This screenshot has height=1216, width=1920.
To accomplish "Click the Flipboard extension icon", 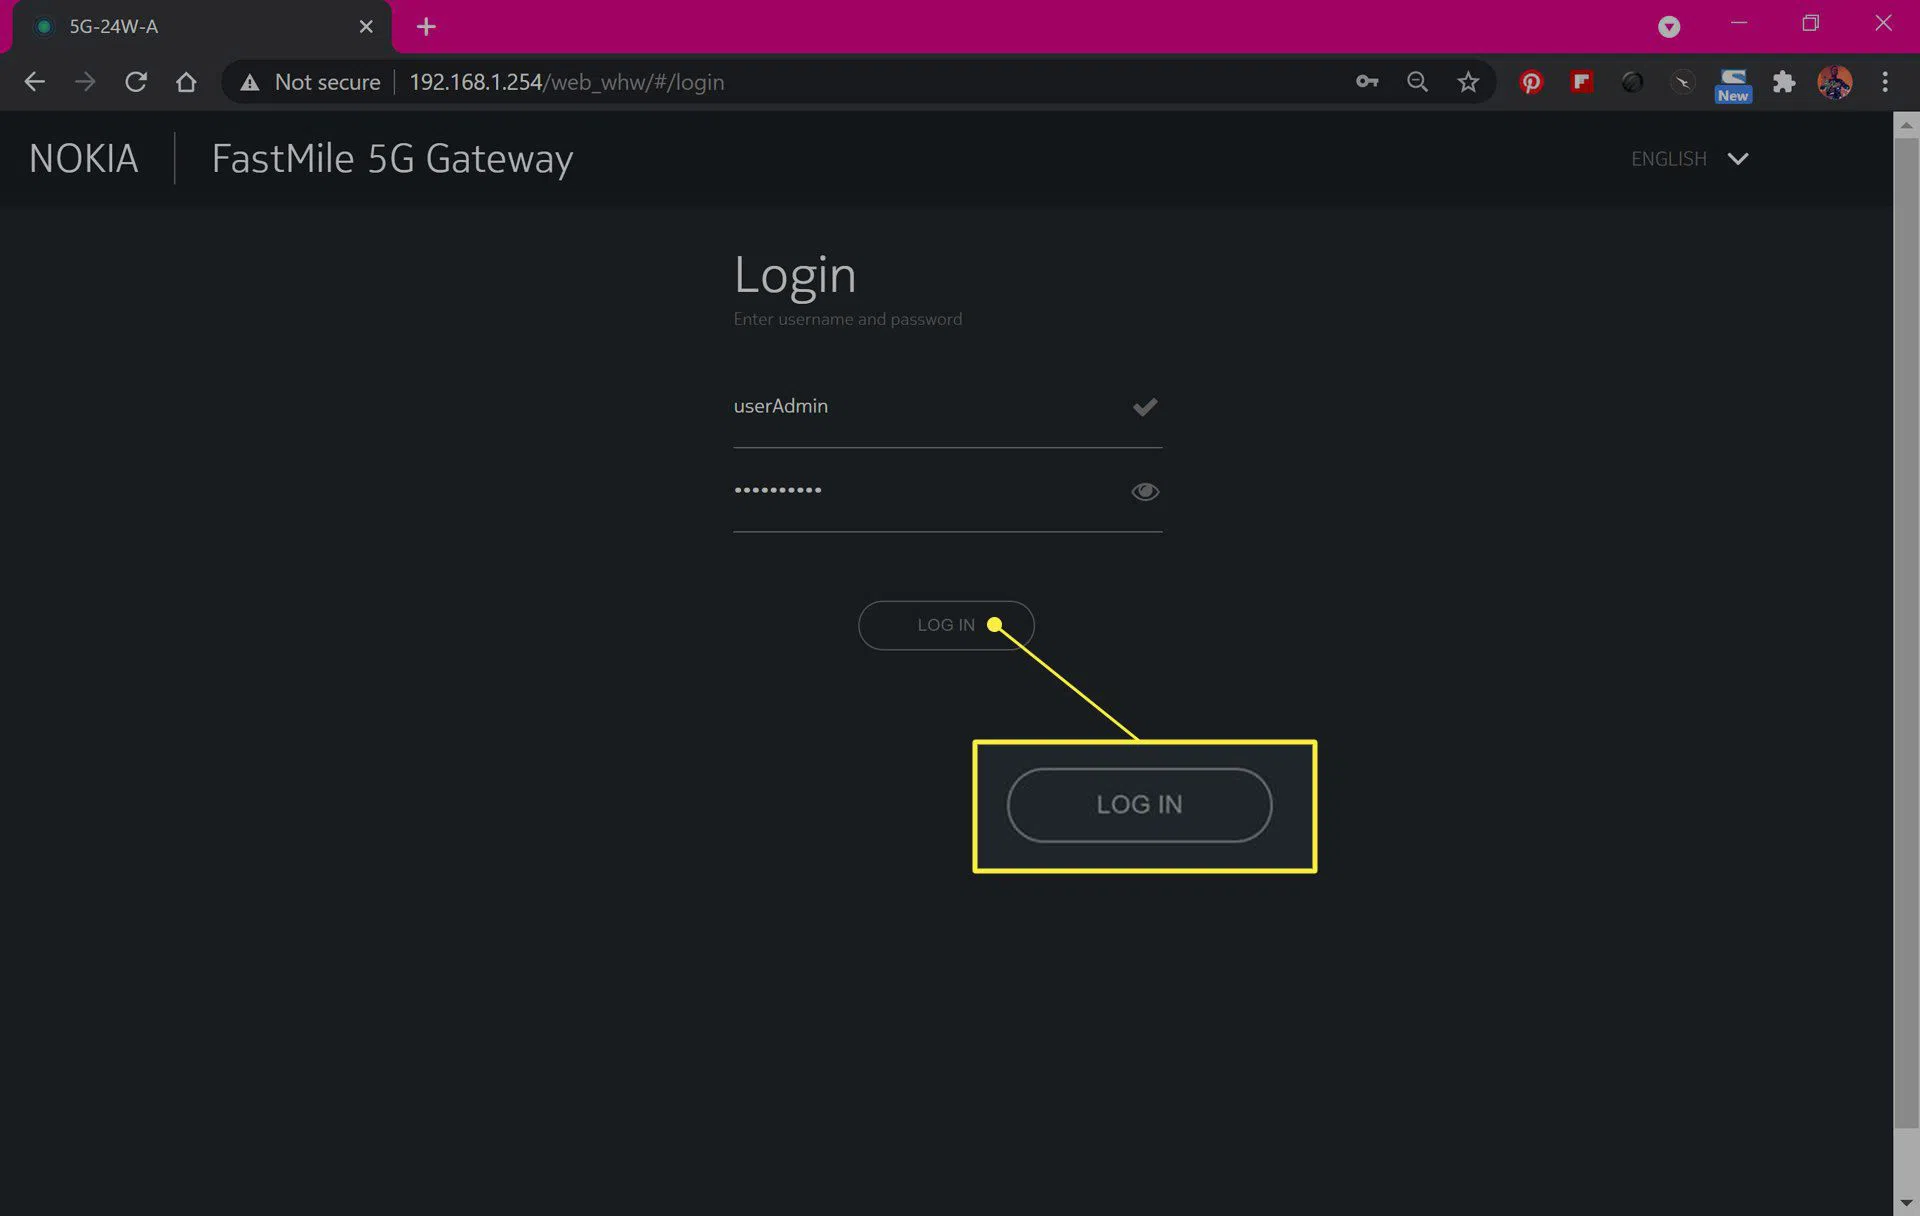I will point(1581,82).
